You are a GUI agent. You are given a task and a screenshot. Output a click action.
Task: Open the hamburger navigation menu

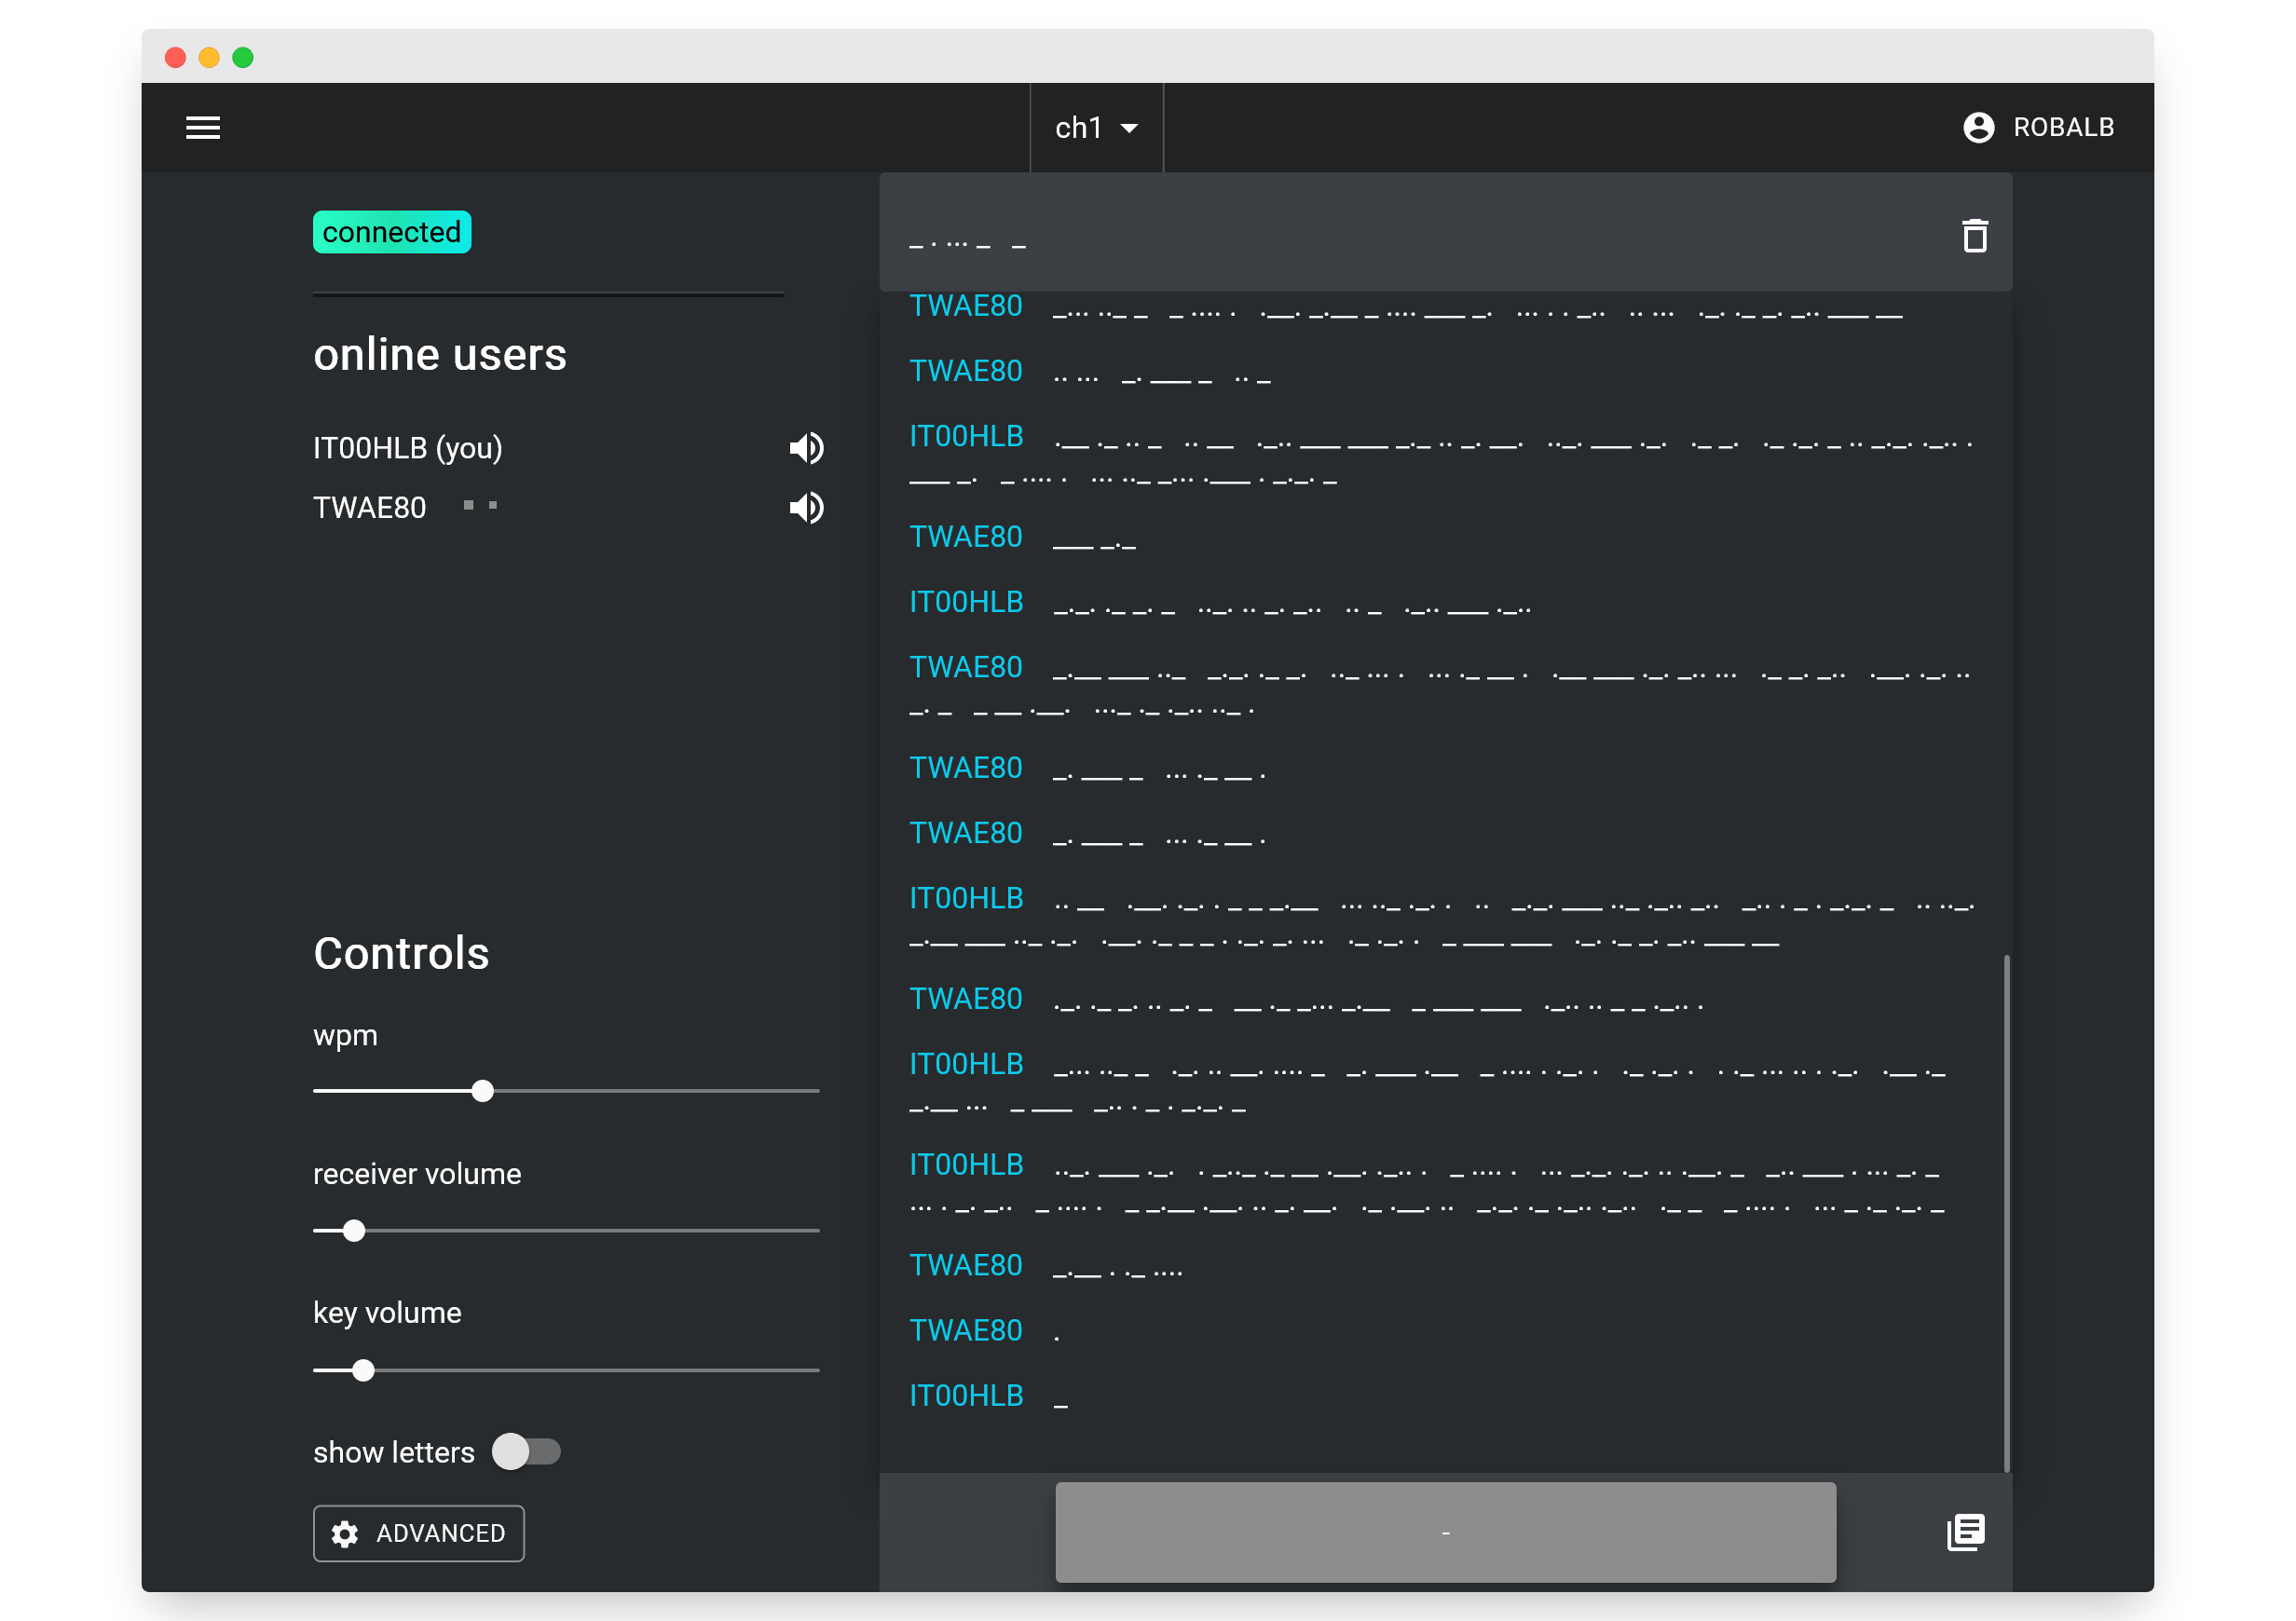coord(203,127)
